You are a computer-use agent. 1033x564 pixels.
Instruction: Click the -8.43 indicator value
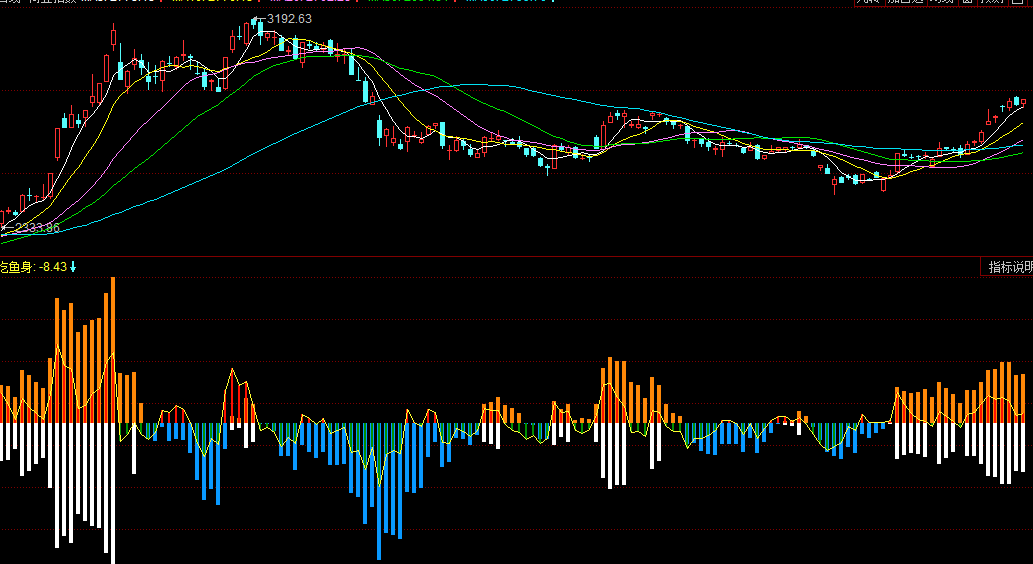click(x=53, y=267)
